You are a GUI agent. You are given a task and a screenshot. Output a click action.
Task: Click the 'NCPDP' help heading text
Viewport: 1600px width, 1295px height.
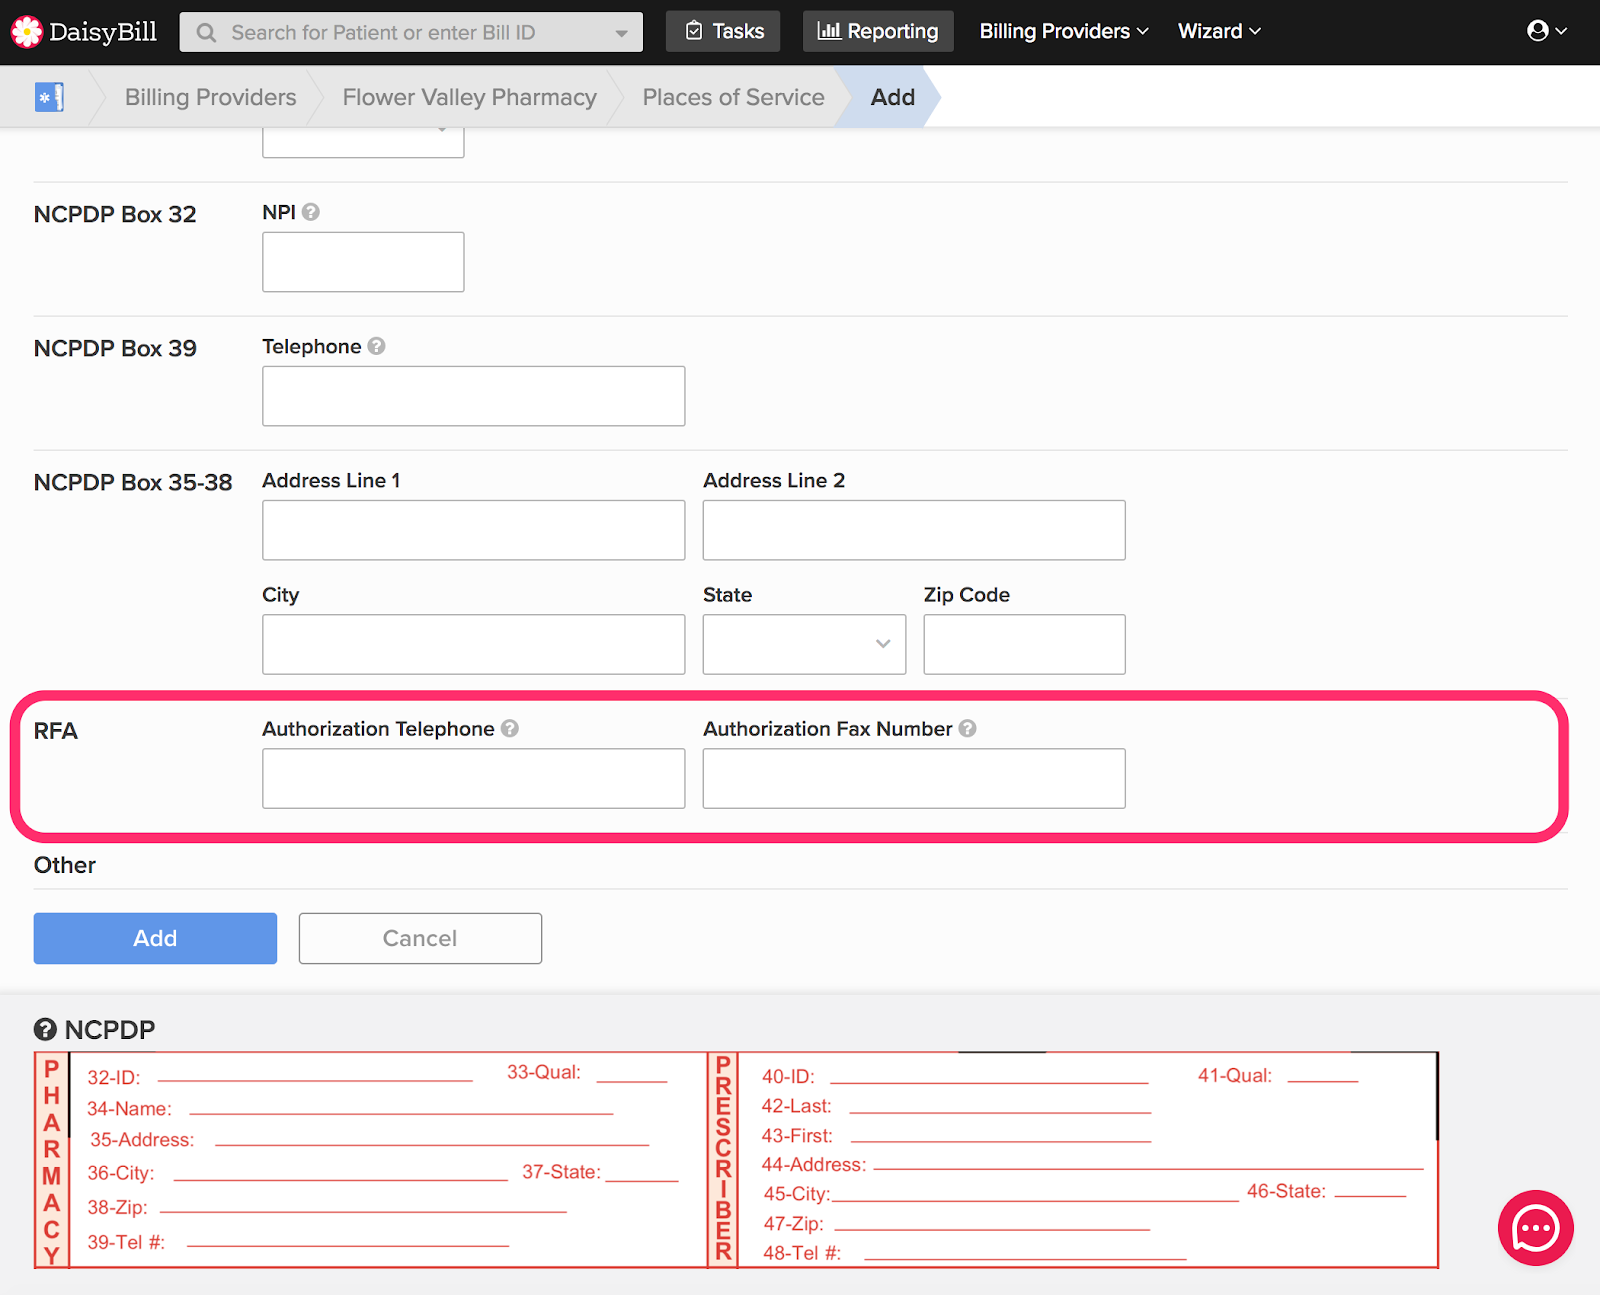(110, 1029)
